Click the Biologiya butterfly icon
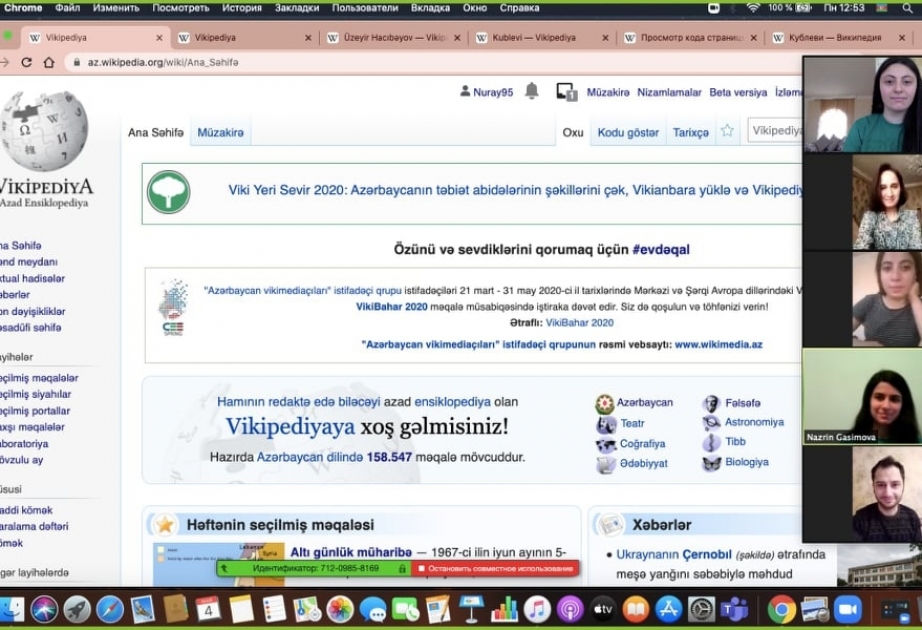The image size is (922, 630). click(x=711, y=464)
